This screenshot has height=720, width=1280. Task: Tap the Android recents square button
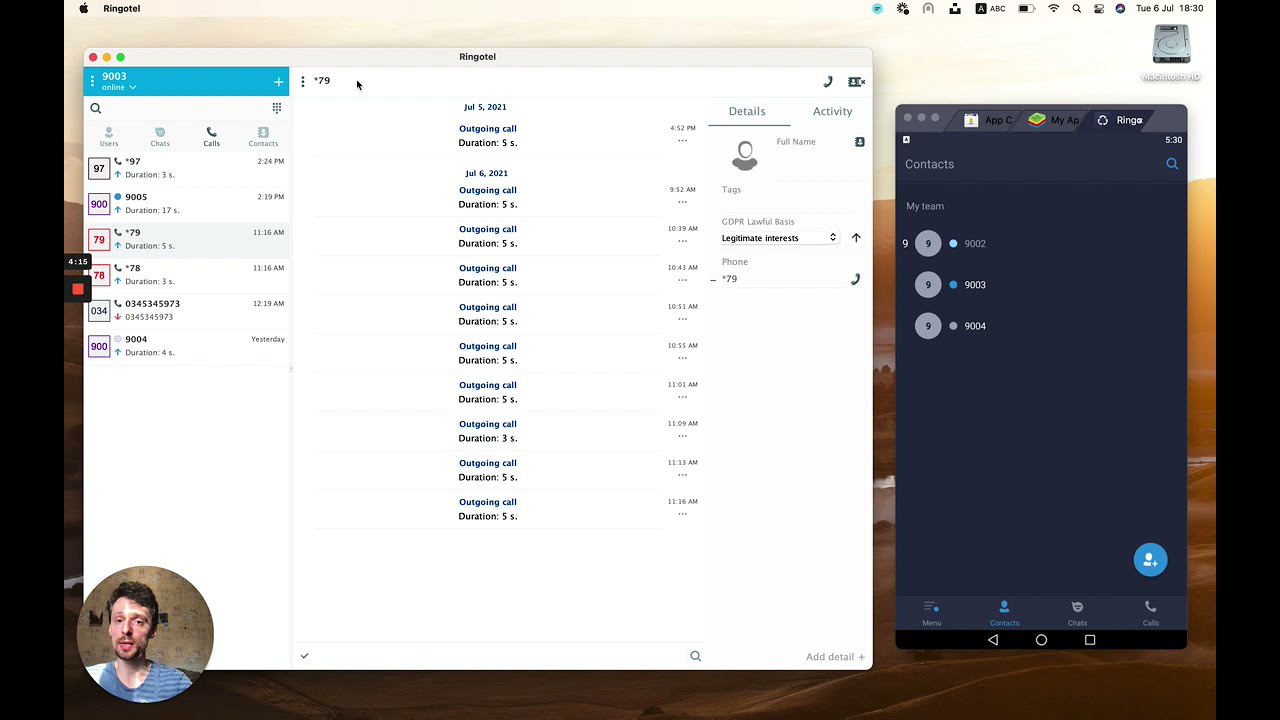(x=1090, y=640)
